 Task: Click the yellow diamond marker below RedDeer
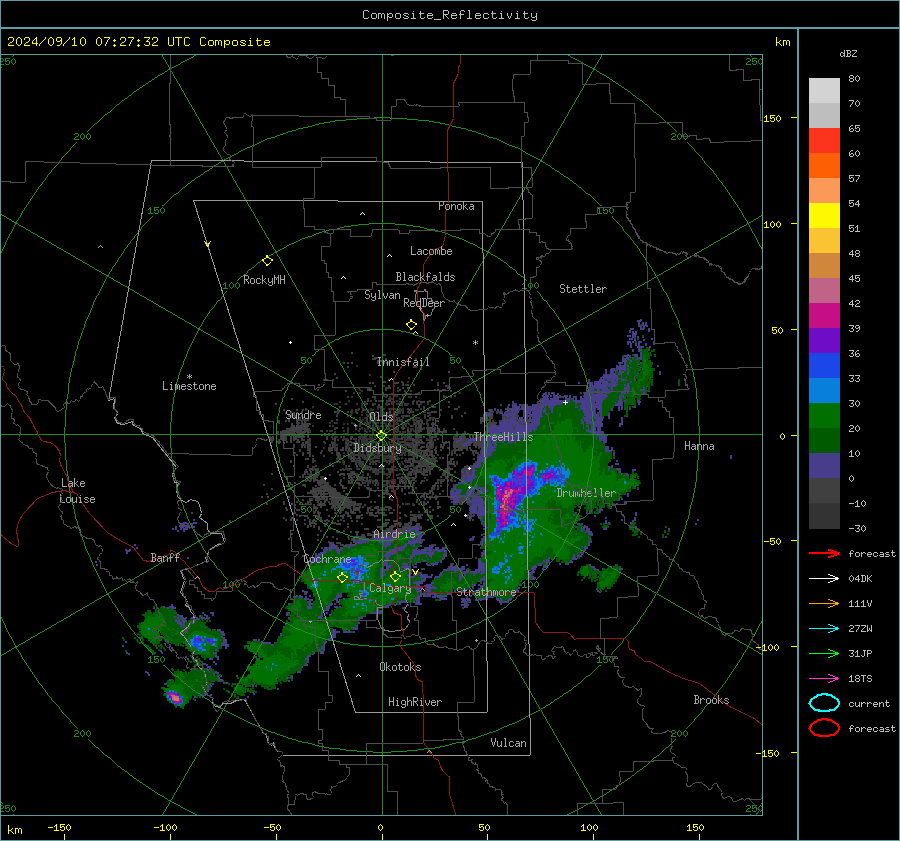(411, 325)
